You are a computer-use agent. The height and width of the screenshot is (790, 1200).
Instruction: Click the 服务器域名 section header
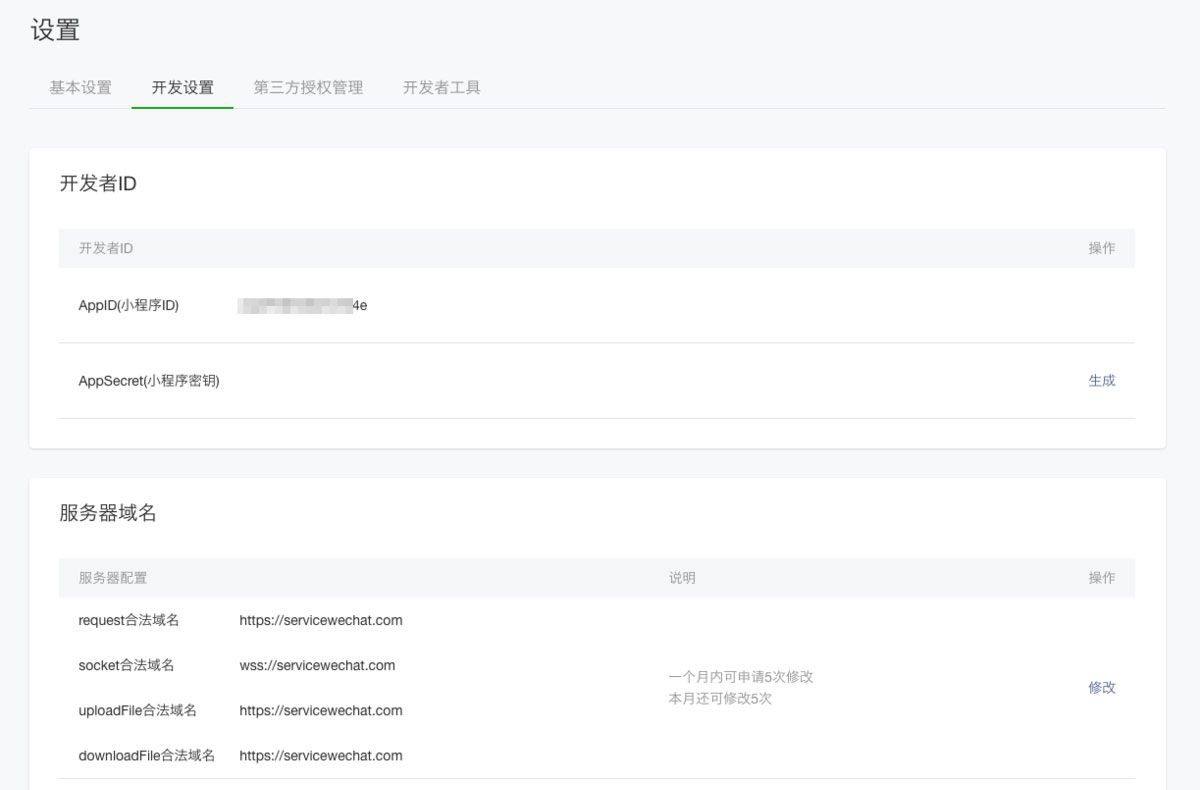[98, 512]
